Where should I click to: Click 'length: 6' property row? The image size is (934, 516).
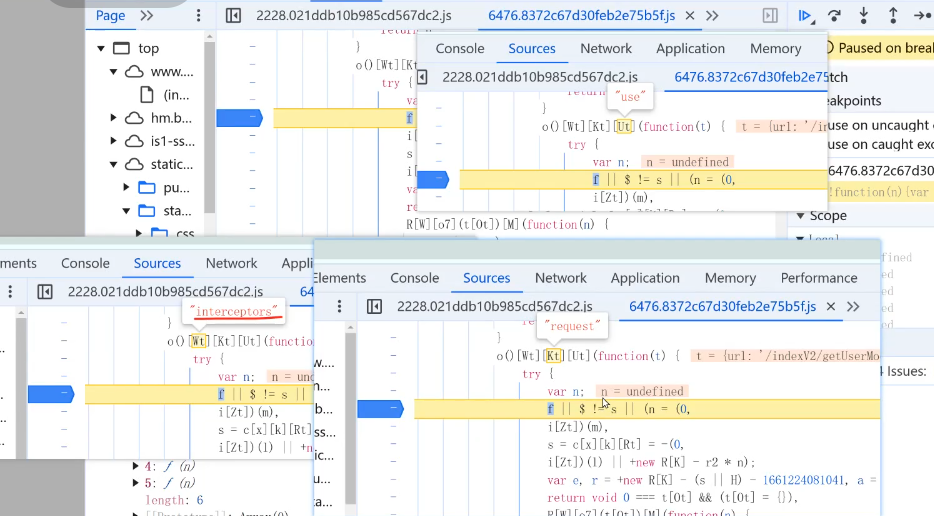coord(175,500)
